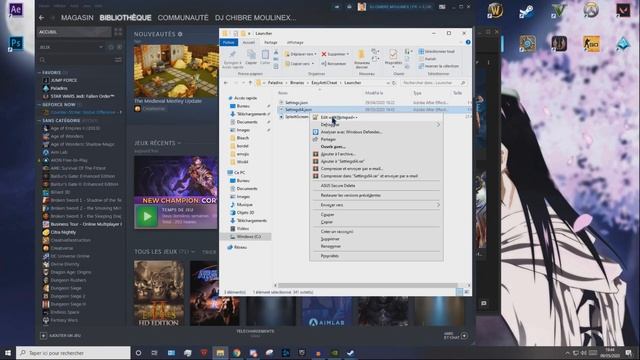Click Copier icon in Explorer ribbon
This screenshot has height=360, width=640.
coord(251,55)
